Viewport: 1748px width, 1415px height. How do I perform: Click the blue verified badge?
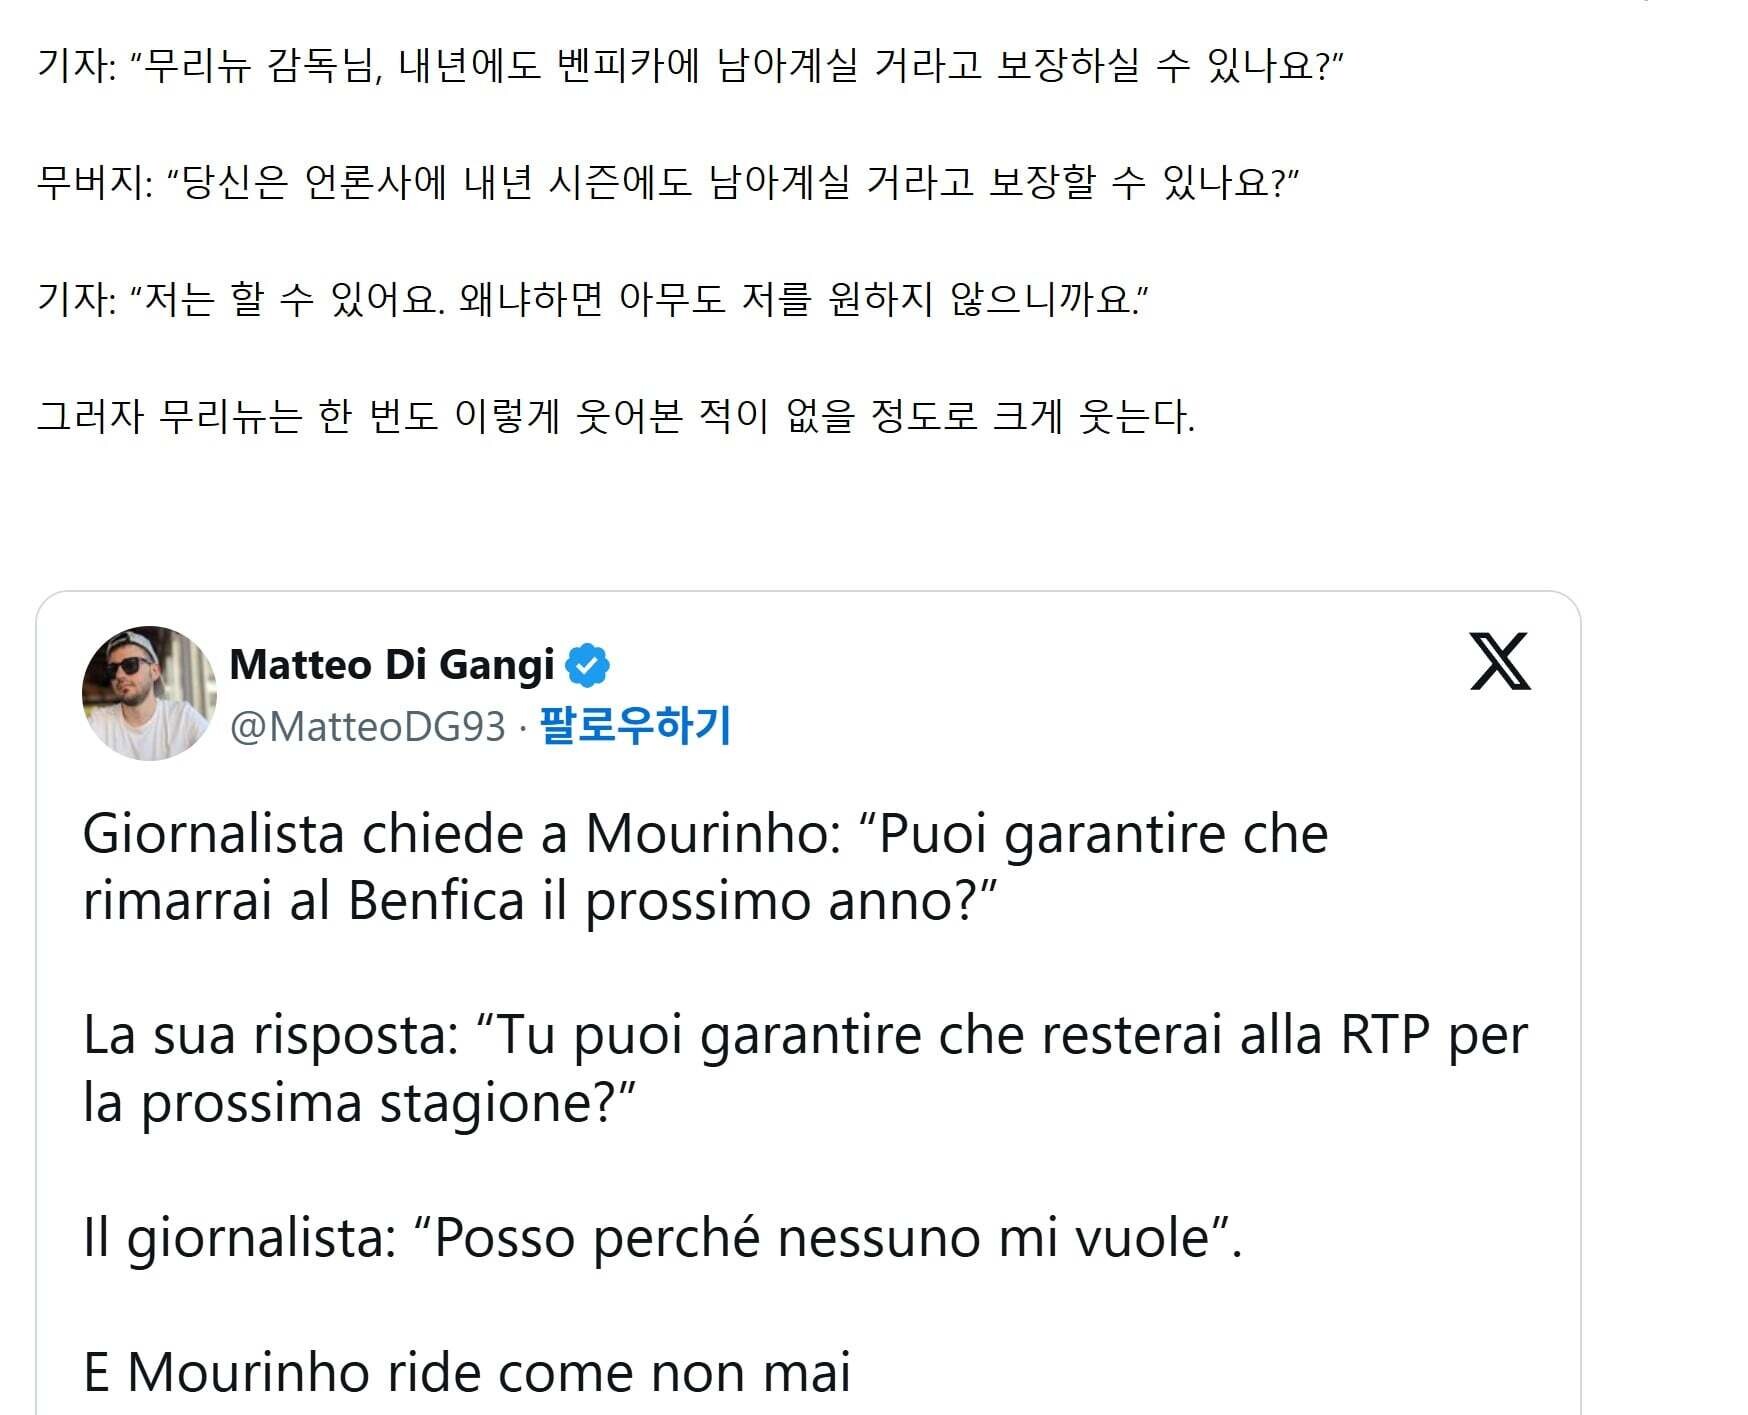tap(588, 665)
